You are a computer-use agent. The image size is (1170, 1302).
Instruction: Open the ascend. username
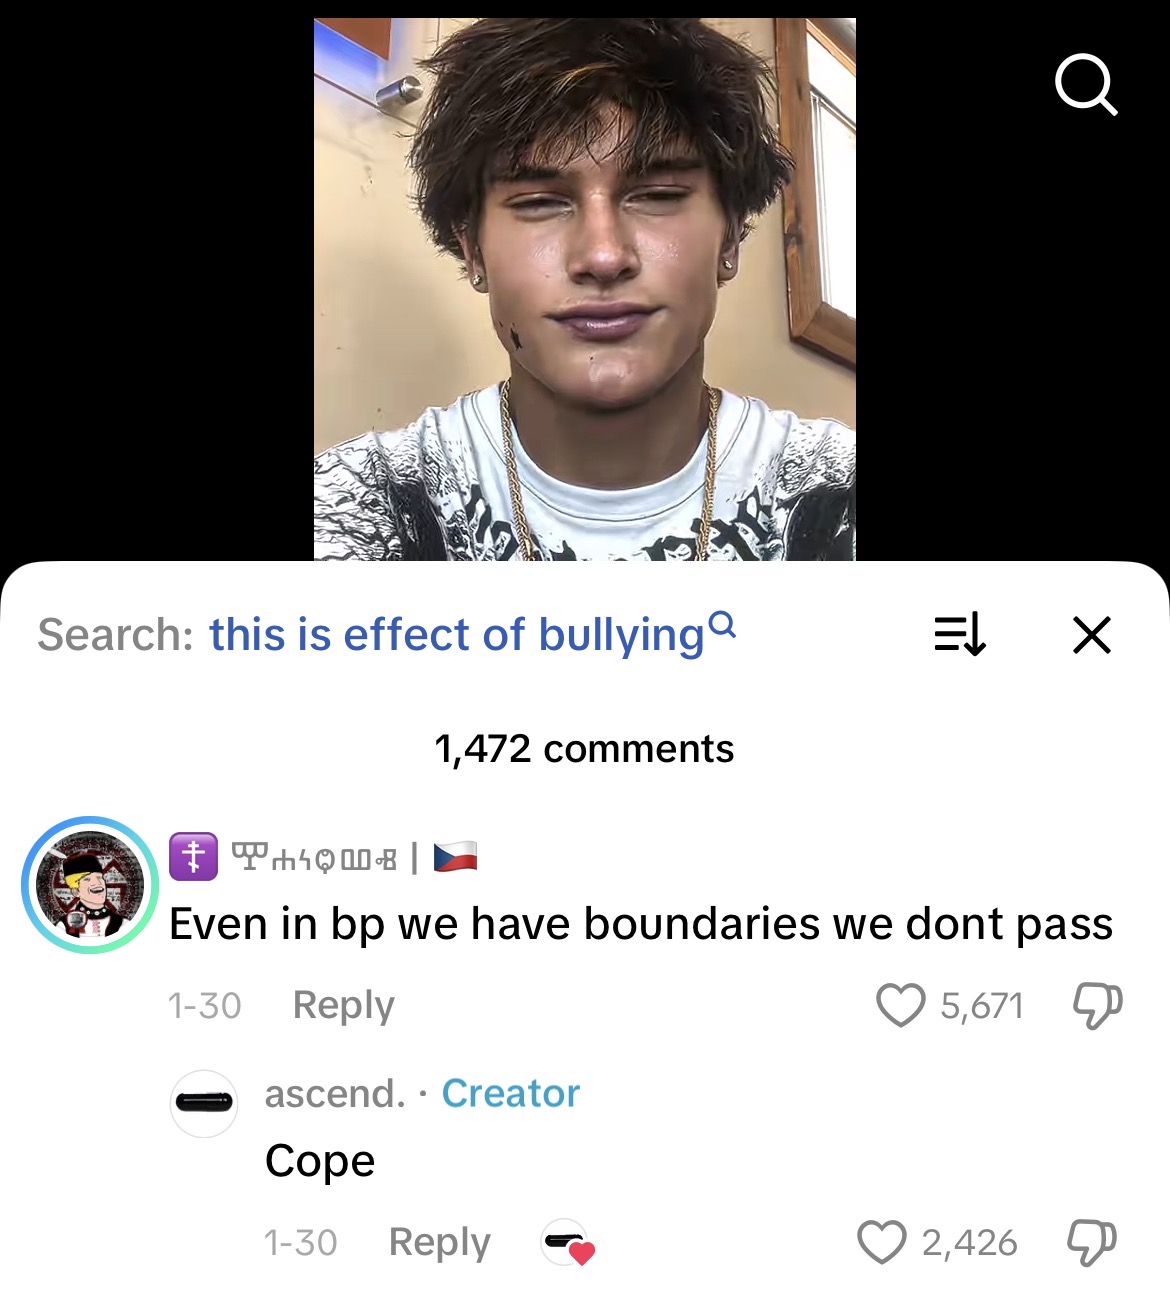335,1093
